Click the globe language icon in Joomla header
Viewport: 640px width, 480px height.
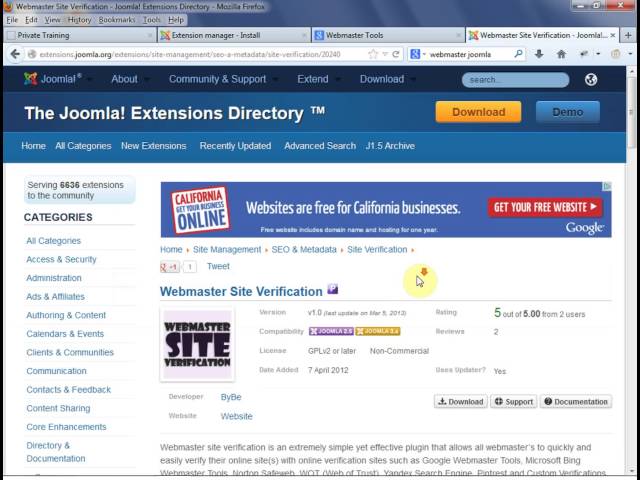(591, 79)
